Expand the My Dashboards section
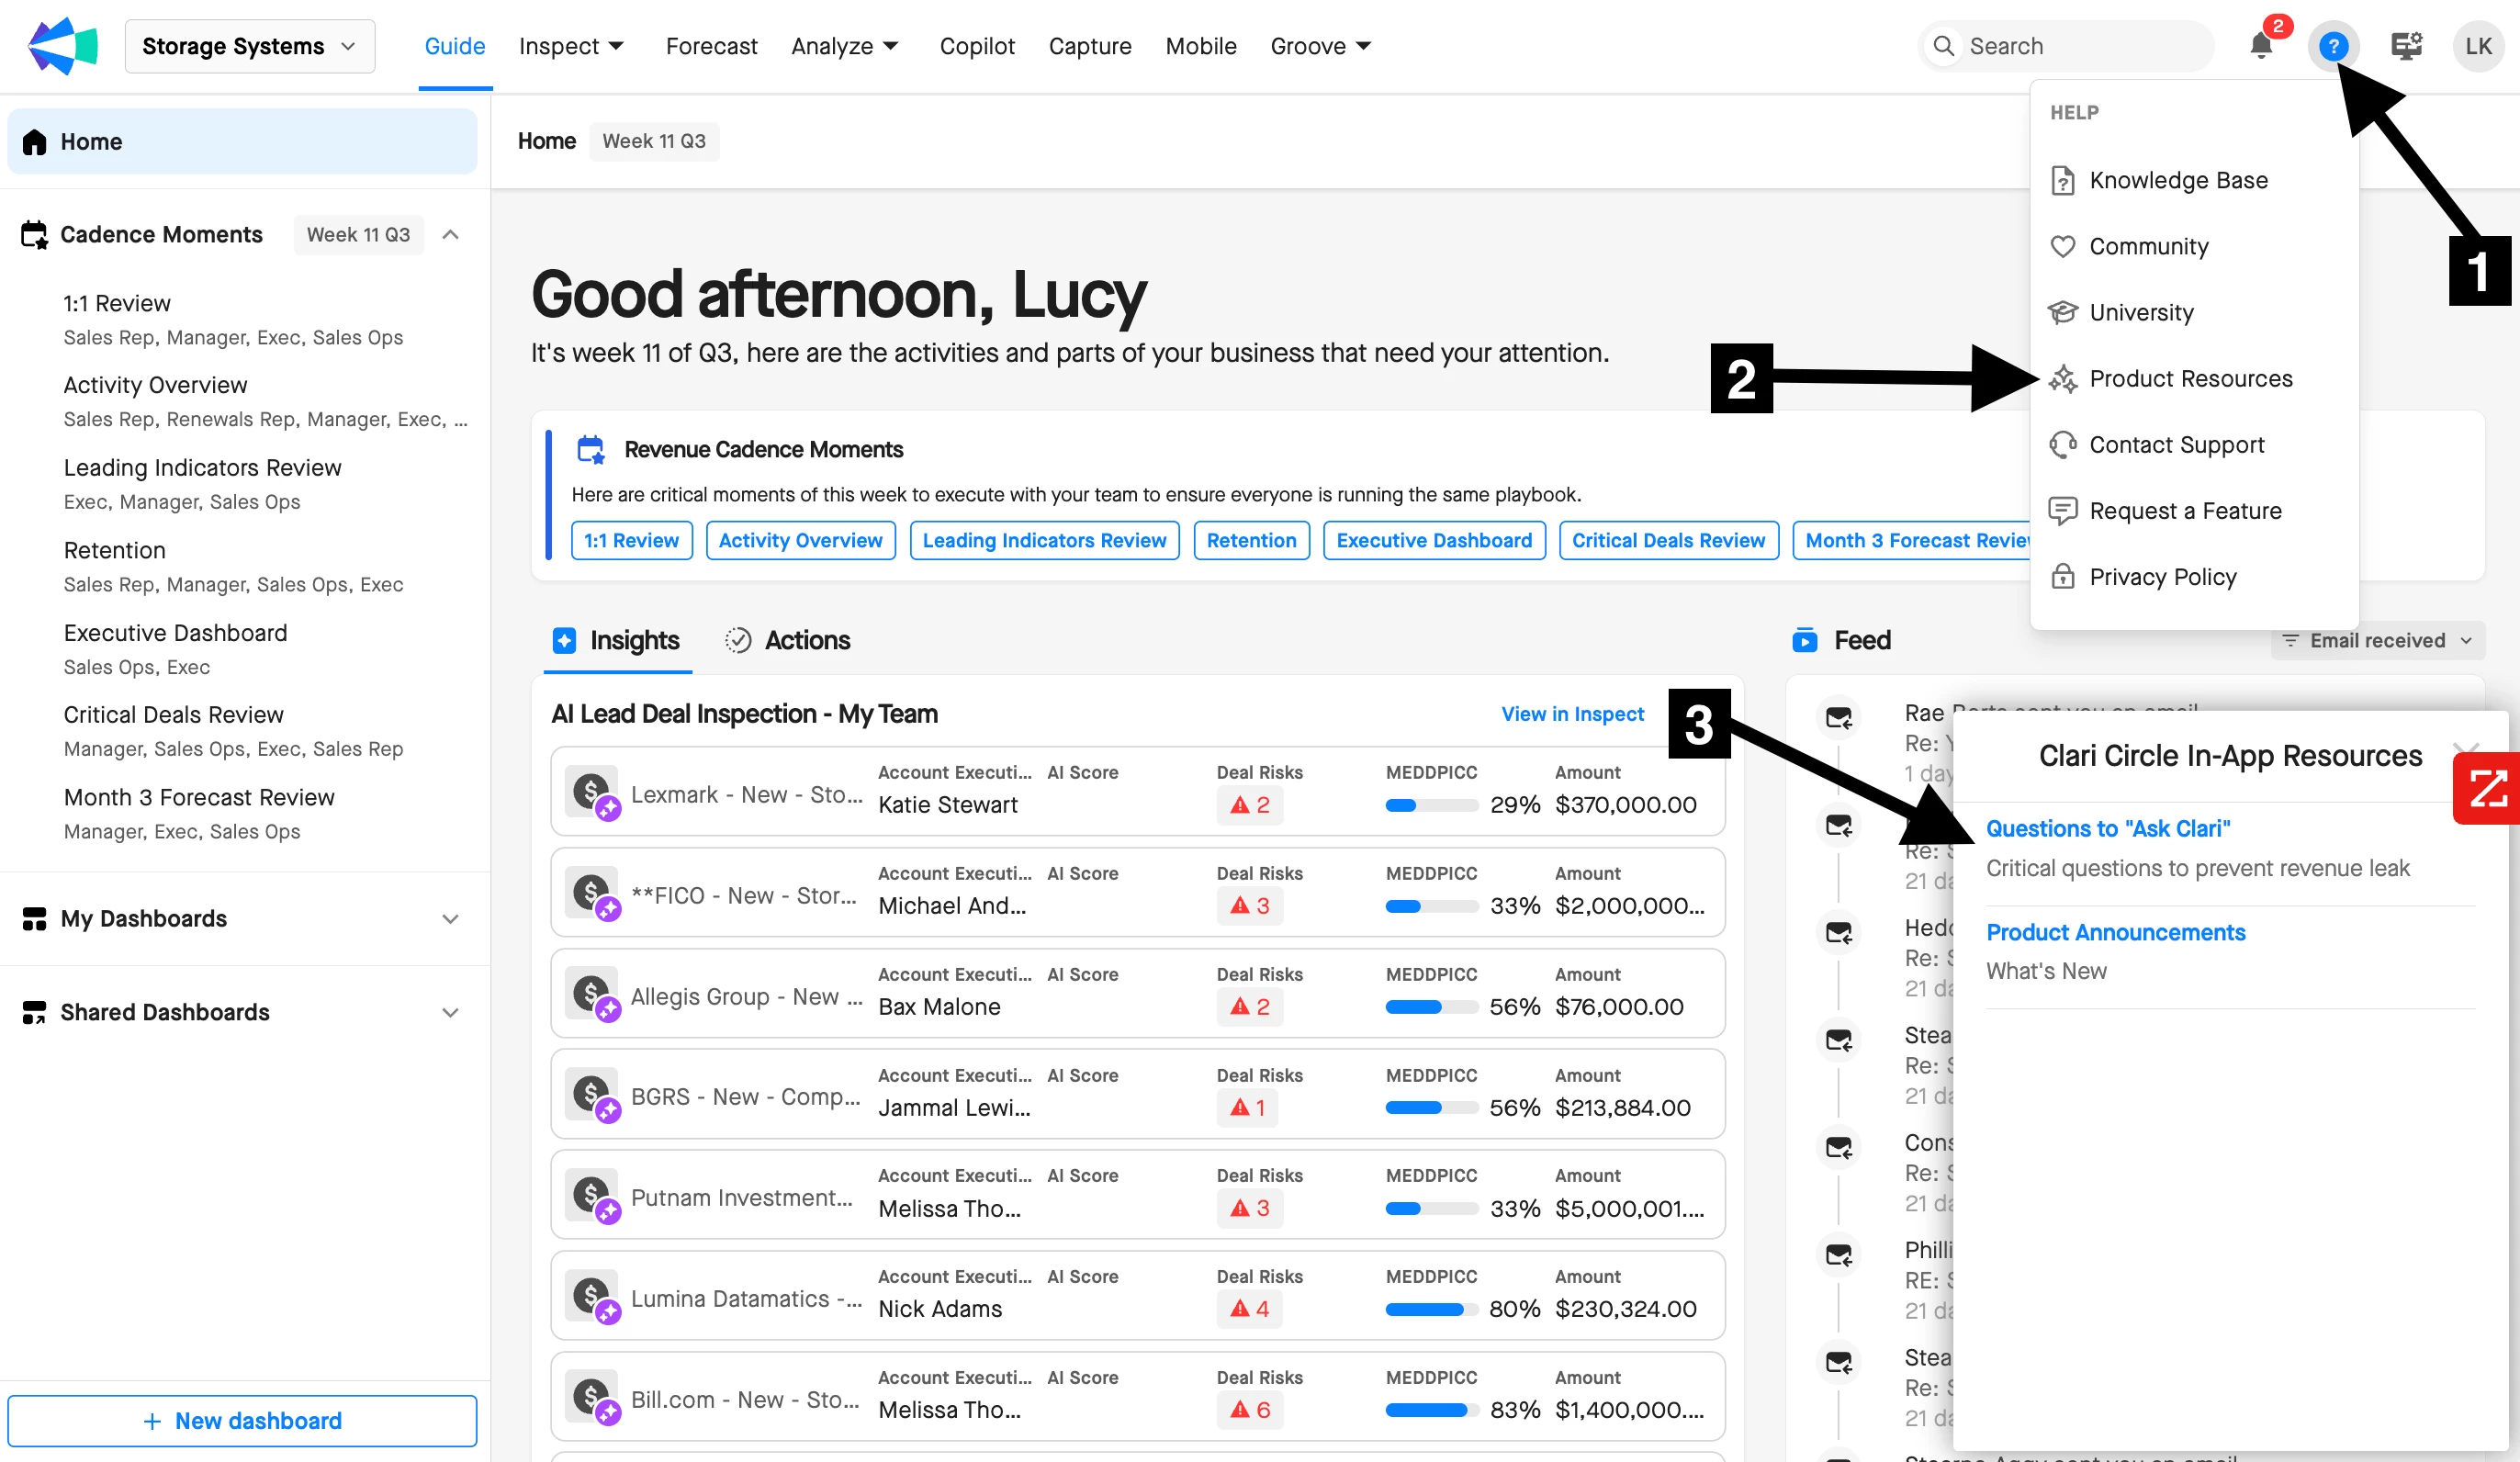Image resolution: width=2520 pixels, height=1462 pixels. [450, 918]
